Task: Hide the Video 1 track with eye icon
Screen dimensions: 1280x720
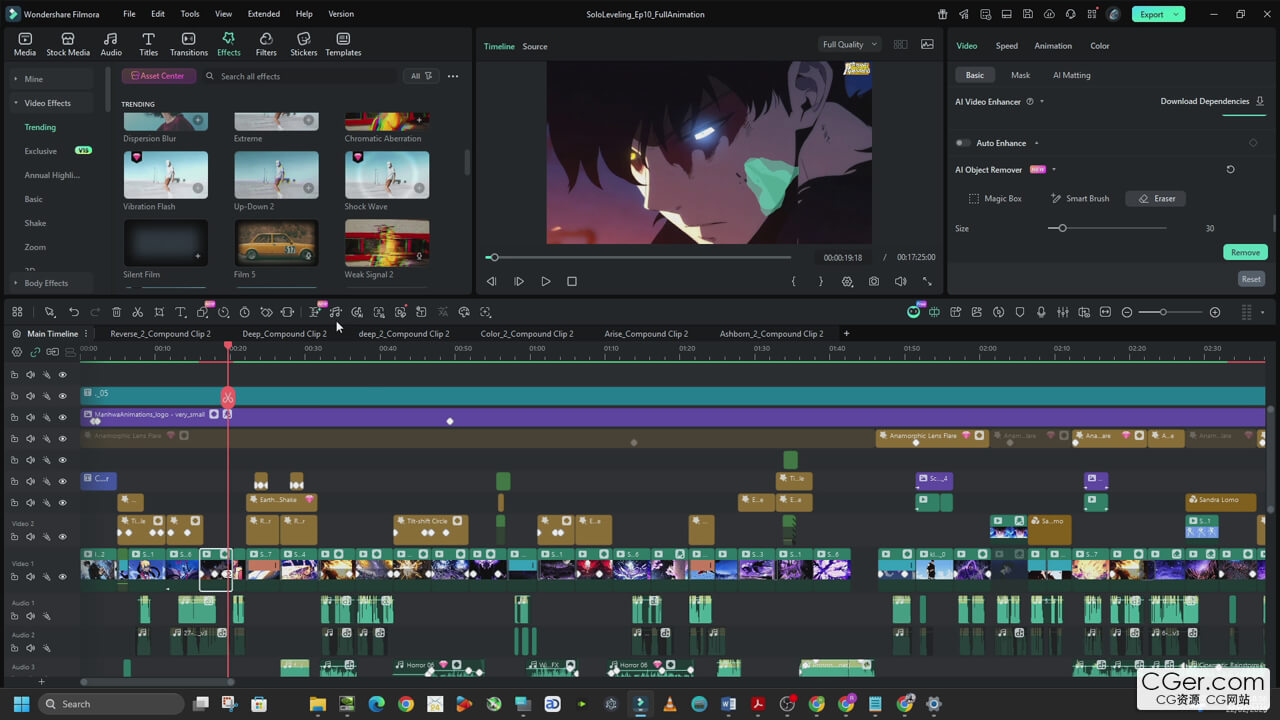Action: tap(62, 577)
